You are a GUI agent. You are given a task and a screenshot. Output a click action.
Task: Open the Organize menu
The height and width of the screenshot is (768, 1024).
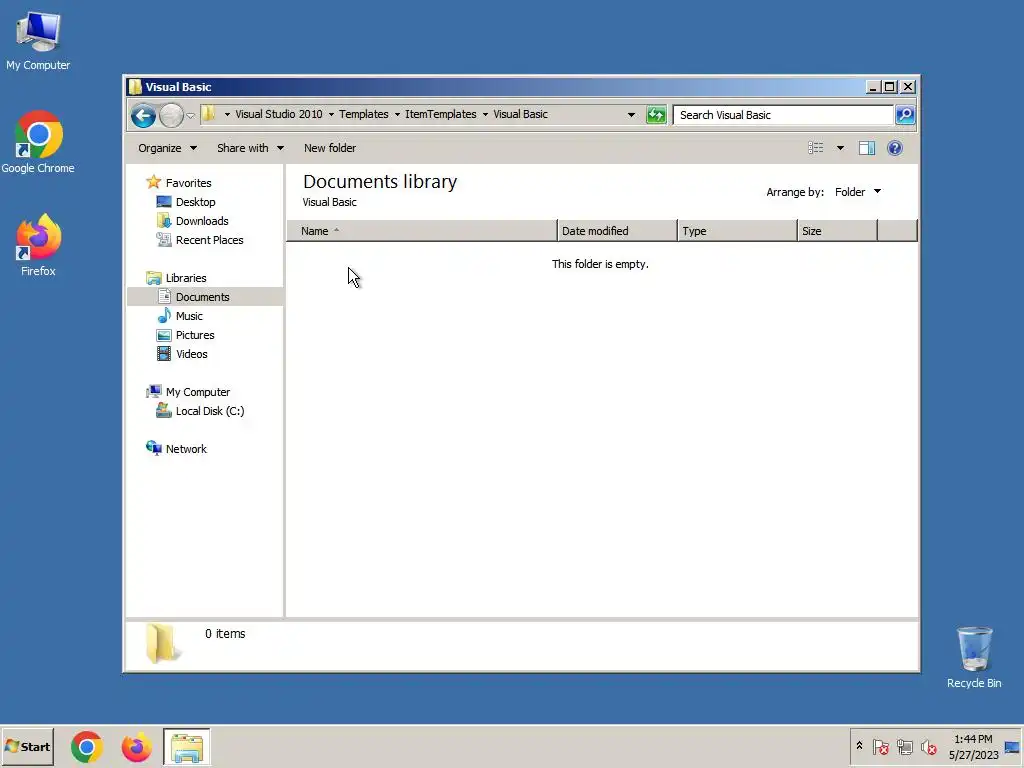(x=167, y=148)
